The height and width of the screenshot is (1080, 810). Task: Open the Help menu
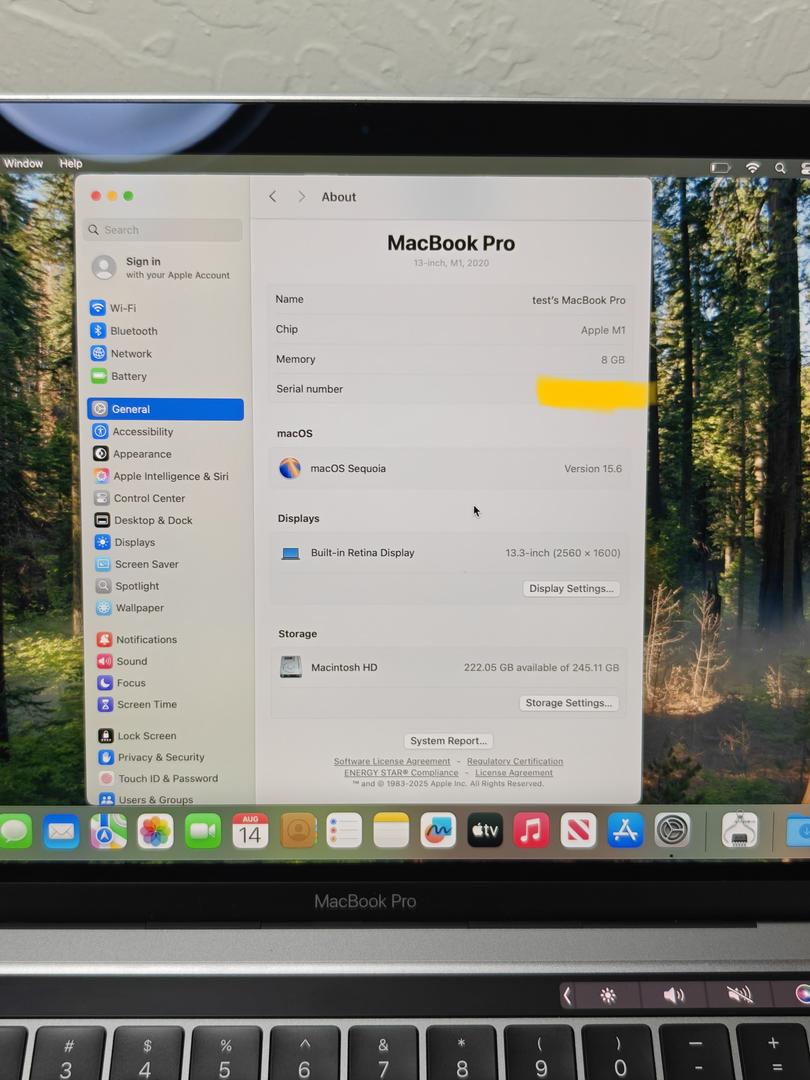(x=70, y=163)
